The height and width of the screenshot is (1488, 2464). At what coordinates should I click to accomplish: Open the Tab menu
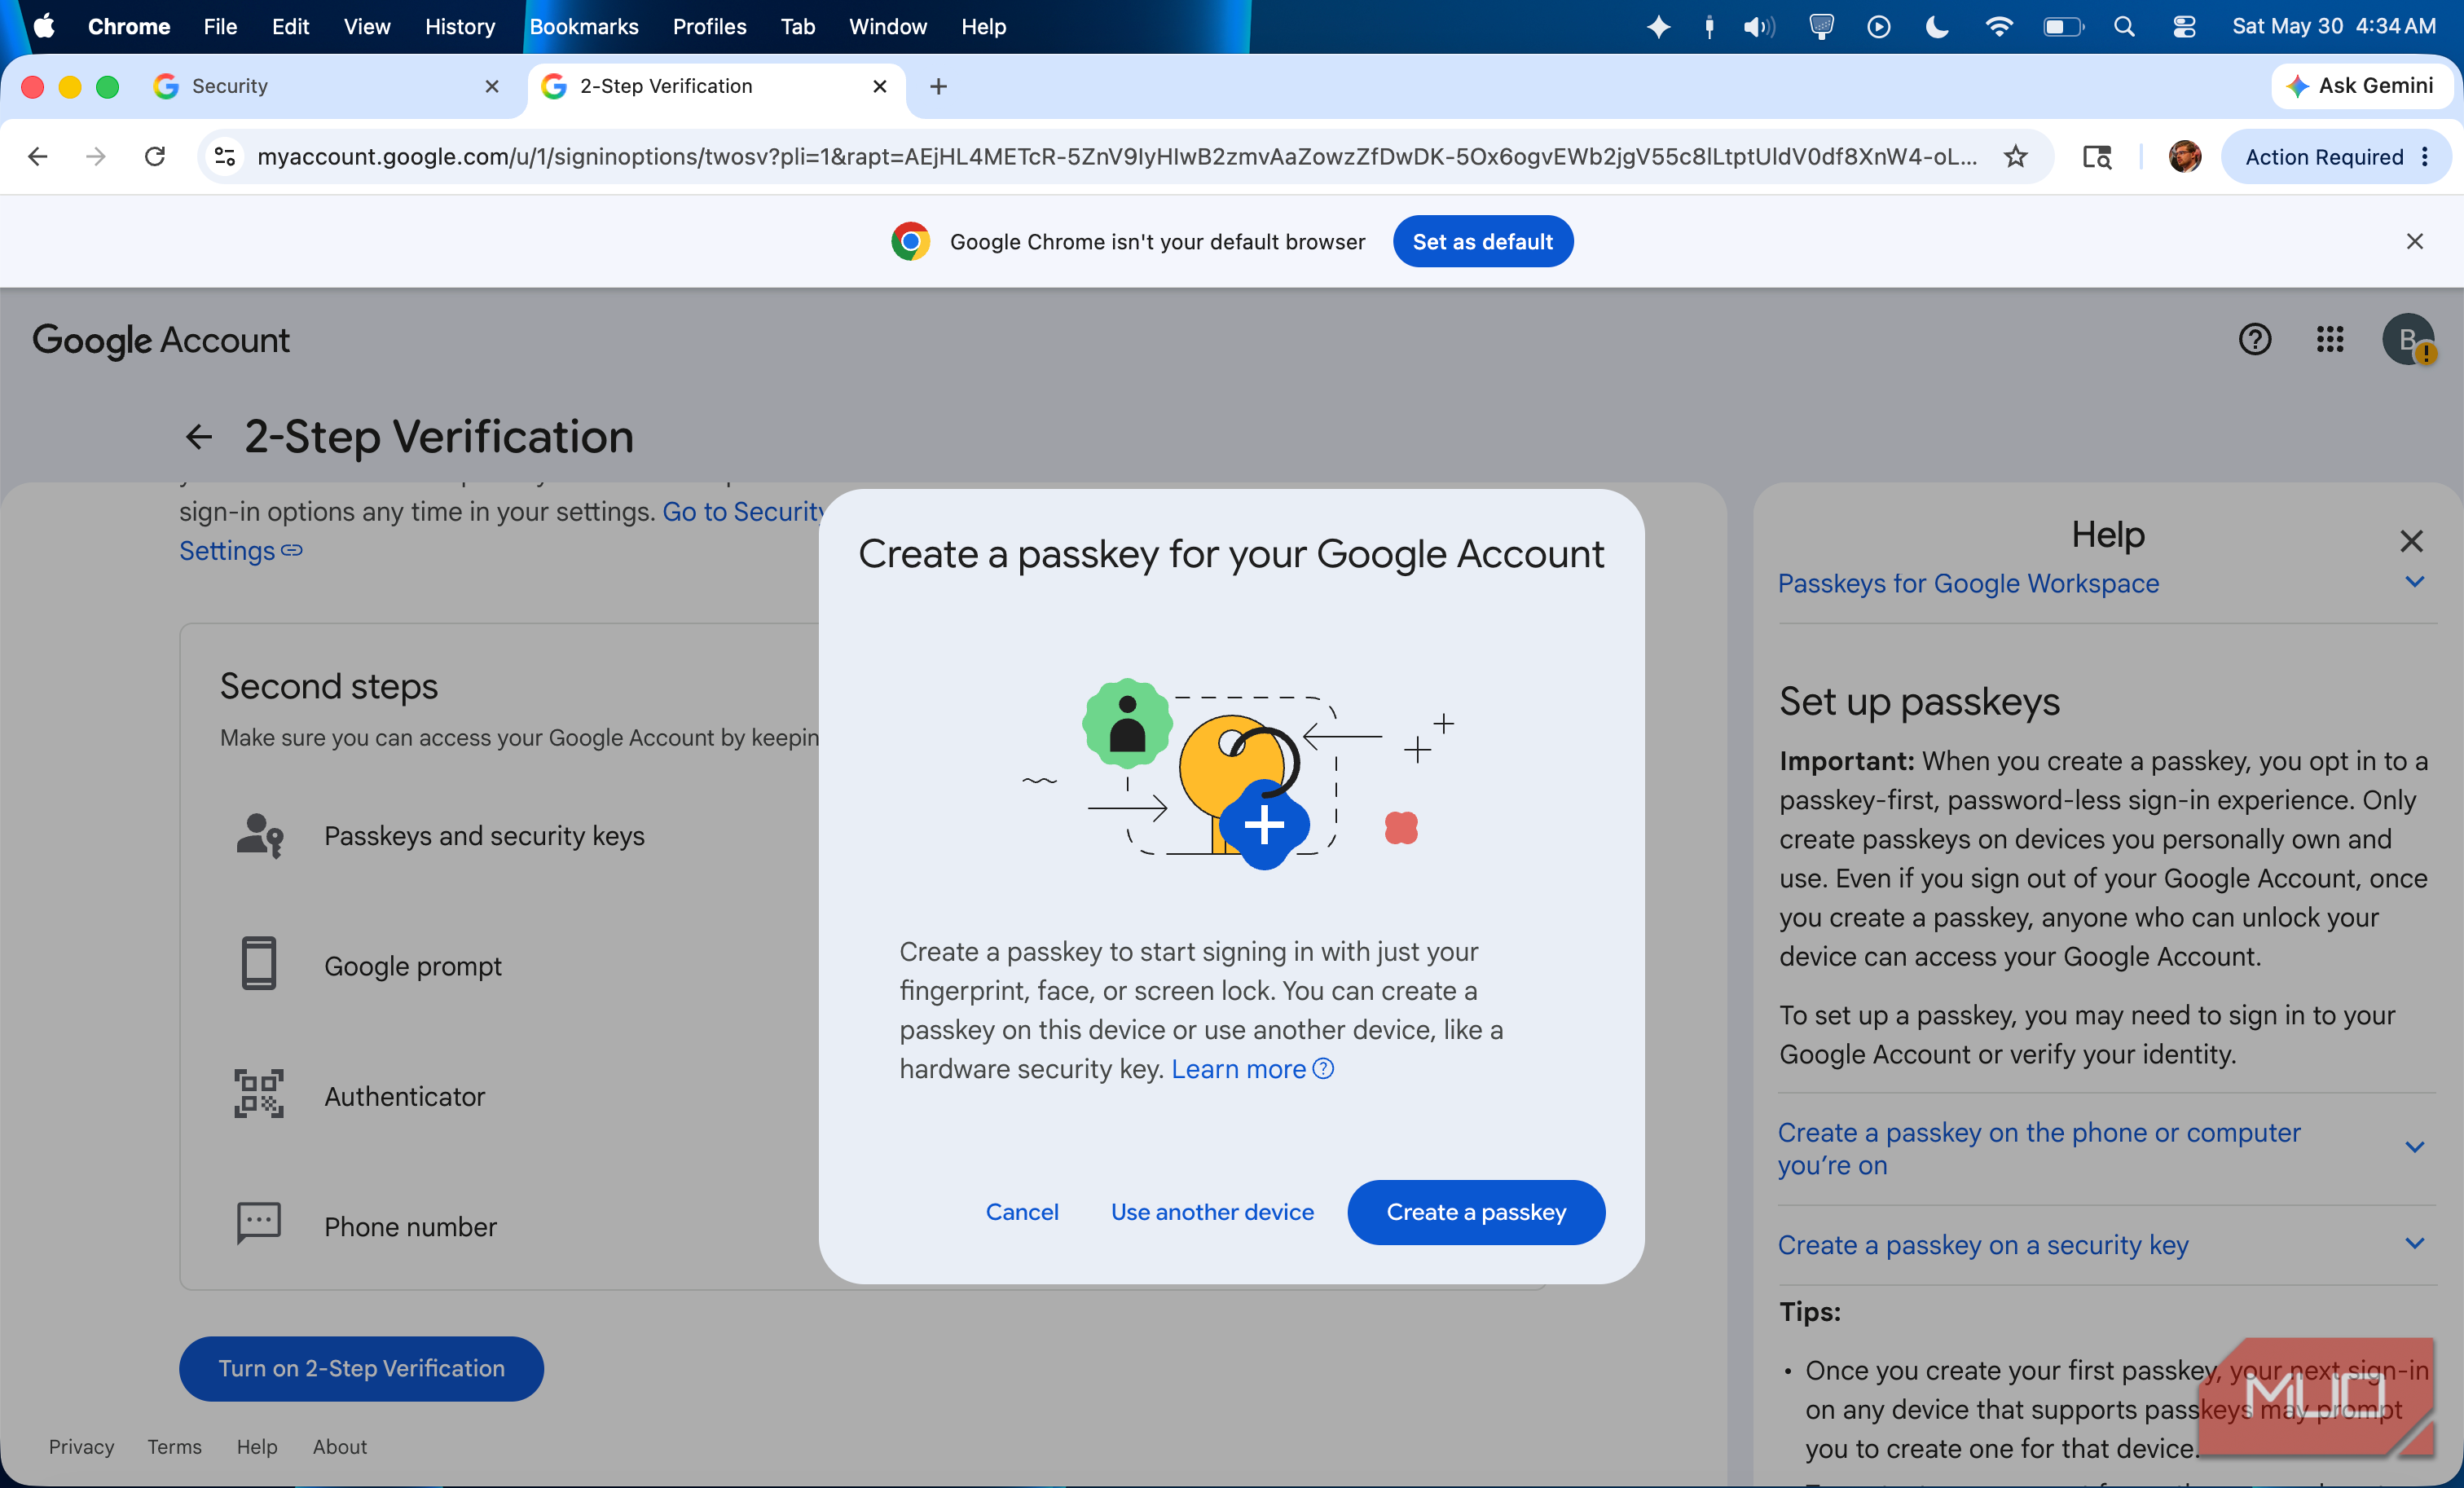pyautogui.click(x=797, y=26)
